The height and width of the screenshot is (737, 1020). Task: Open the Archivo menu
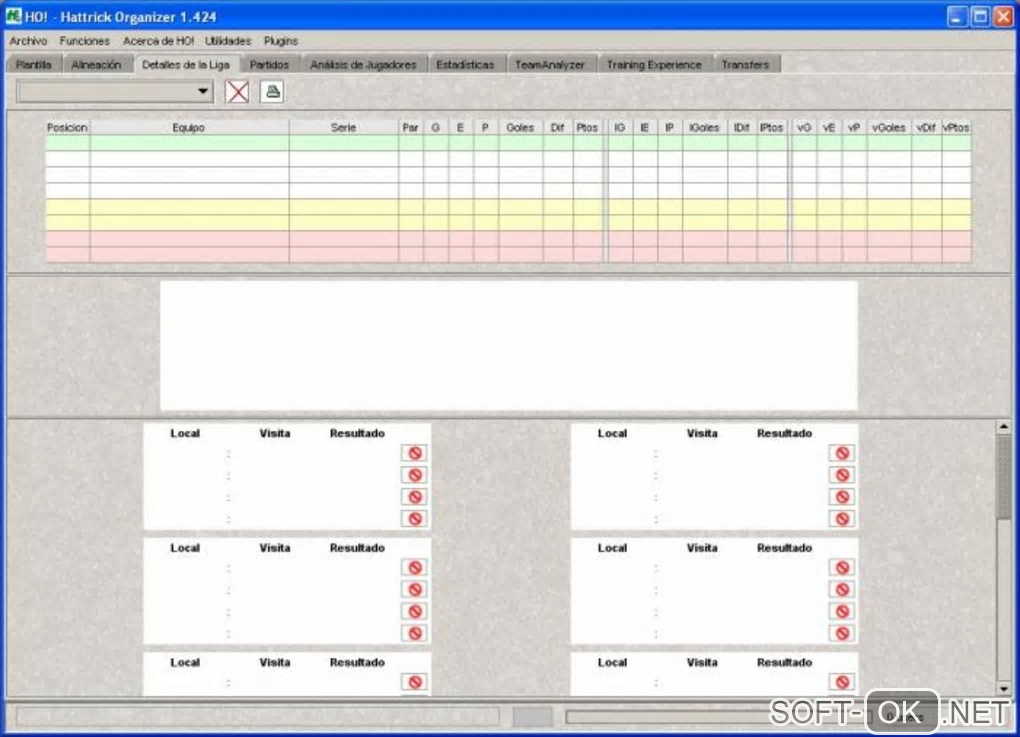pos(28,41)
